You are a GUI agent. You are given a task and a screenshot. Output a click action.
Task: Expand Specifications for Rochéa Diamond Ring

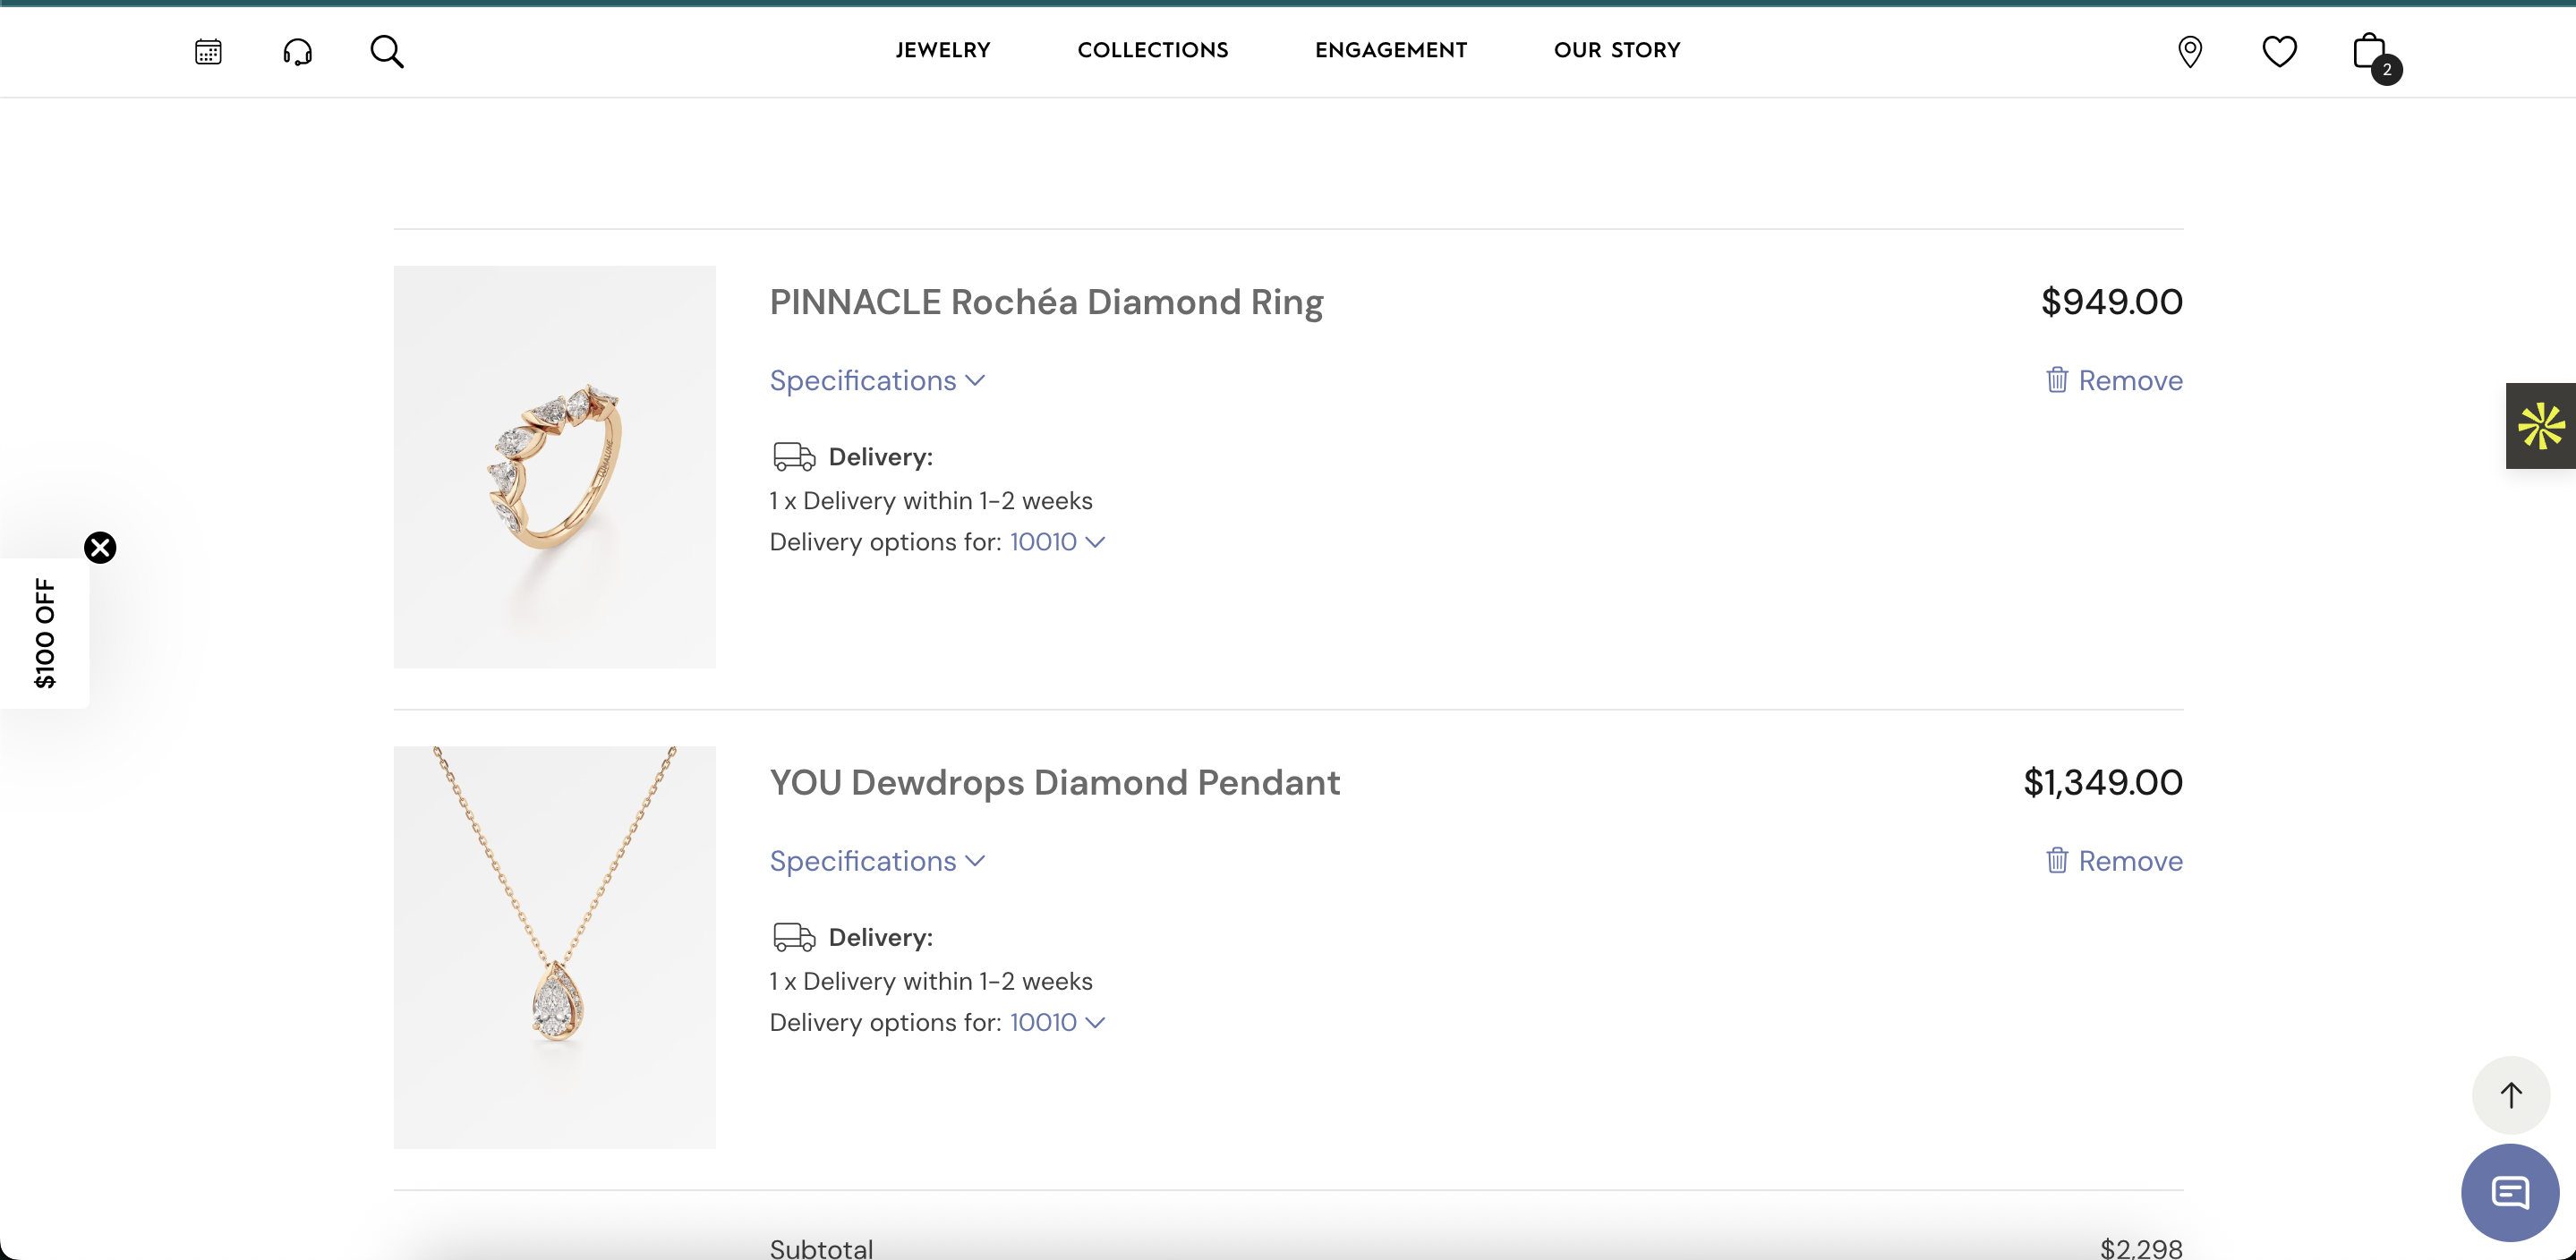point(877,381)
